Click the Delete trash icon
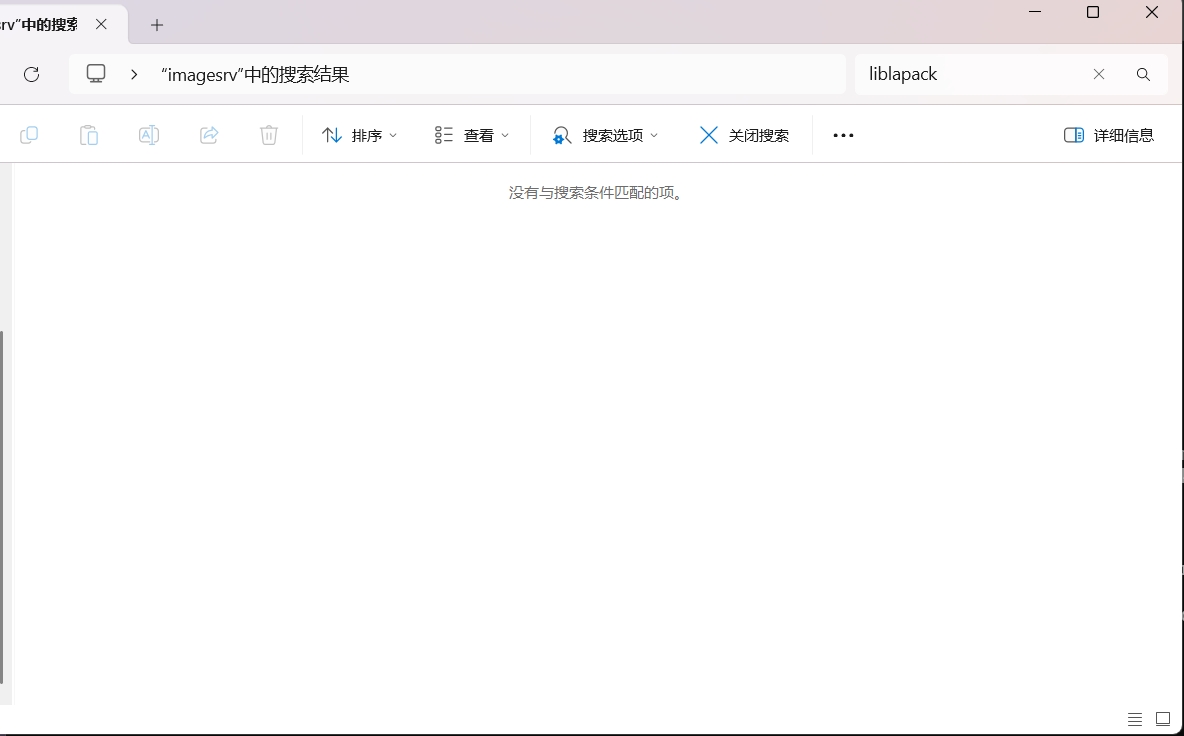Image resolution: width=1184 pixels, height=736 pixels. click(269, 135)
